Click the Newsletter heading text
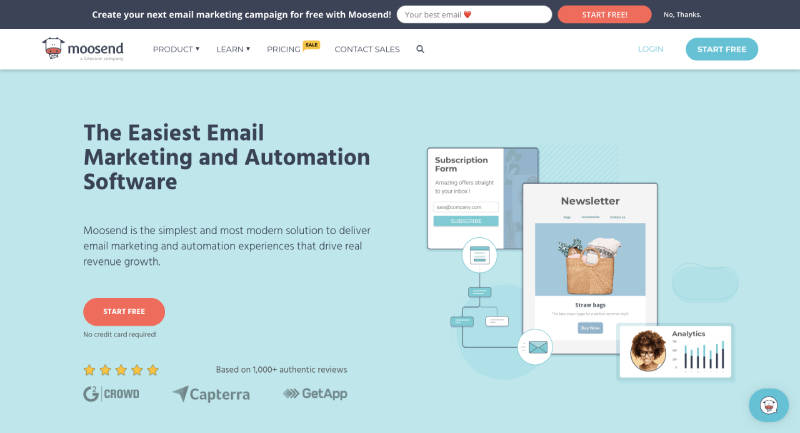 coord(590,201)
